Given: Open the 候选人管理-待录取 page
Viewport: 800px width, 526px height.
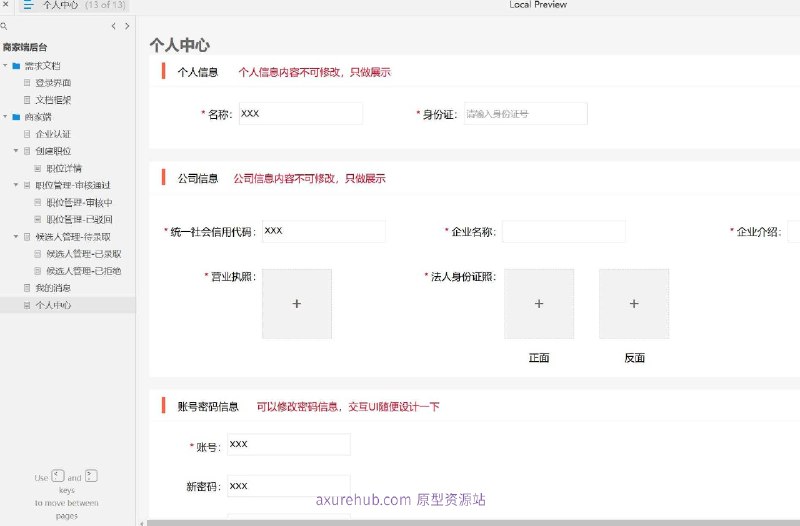Looking at the screenshot, I should 73,237.
